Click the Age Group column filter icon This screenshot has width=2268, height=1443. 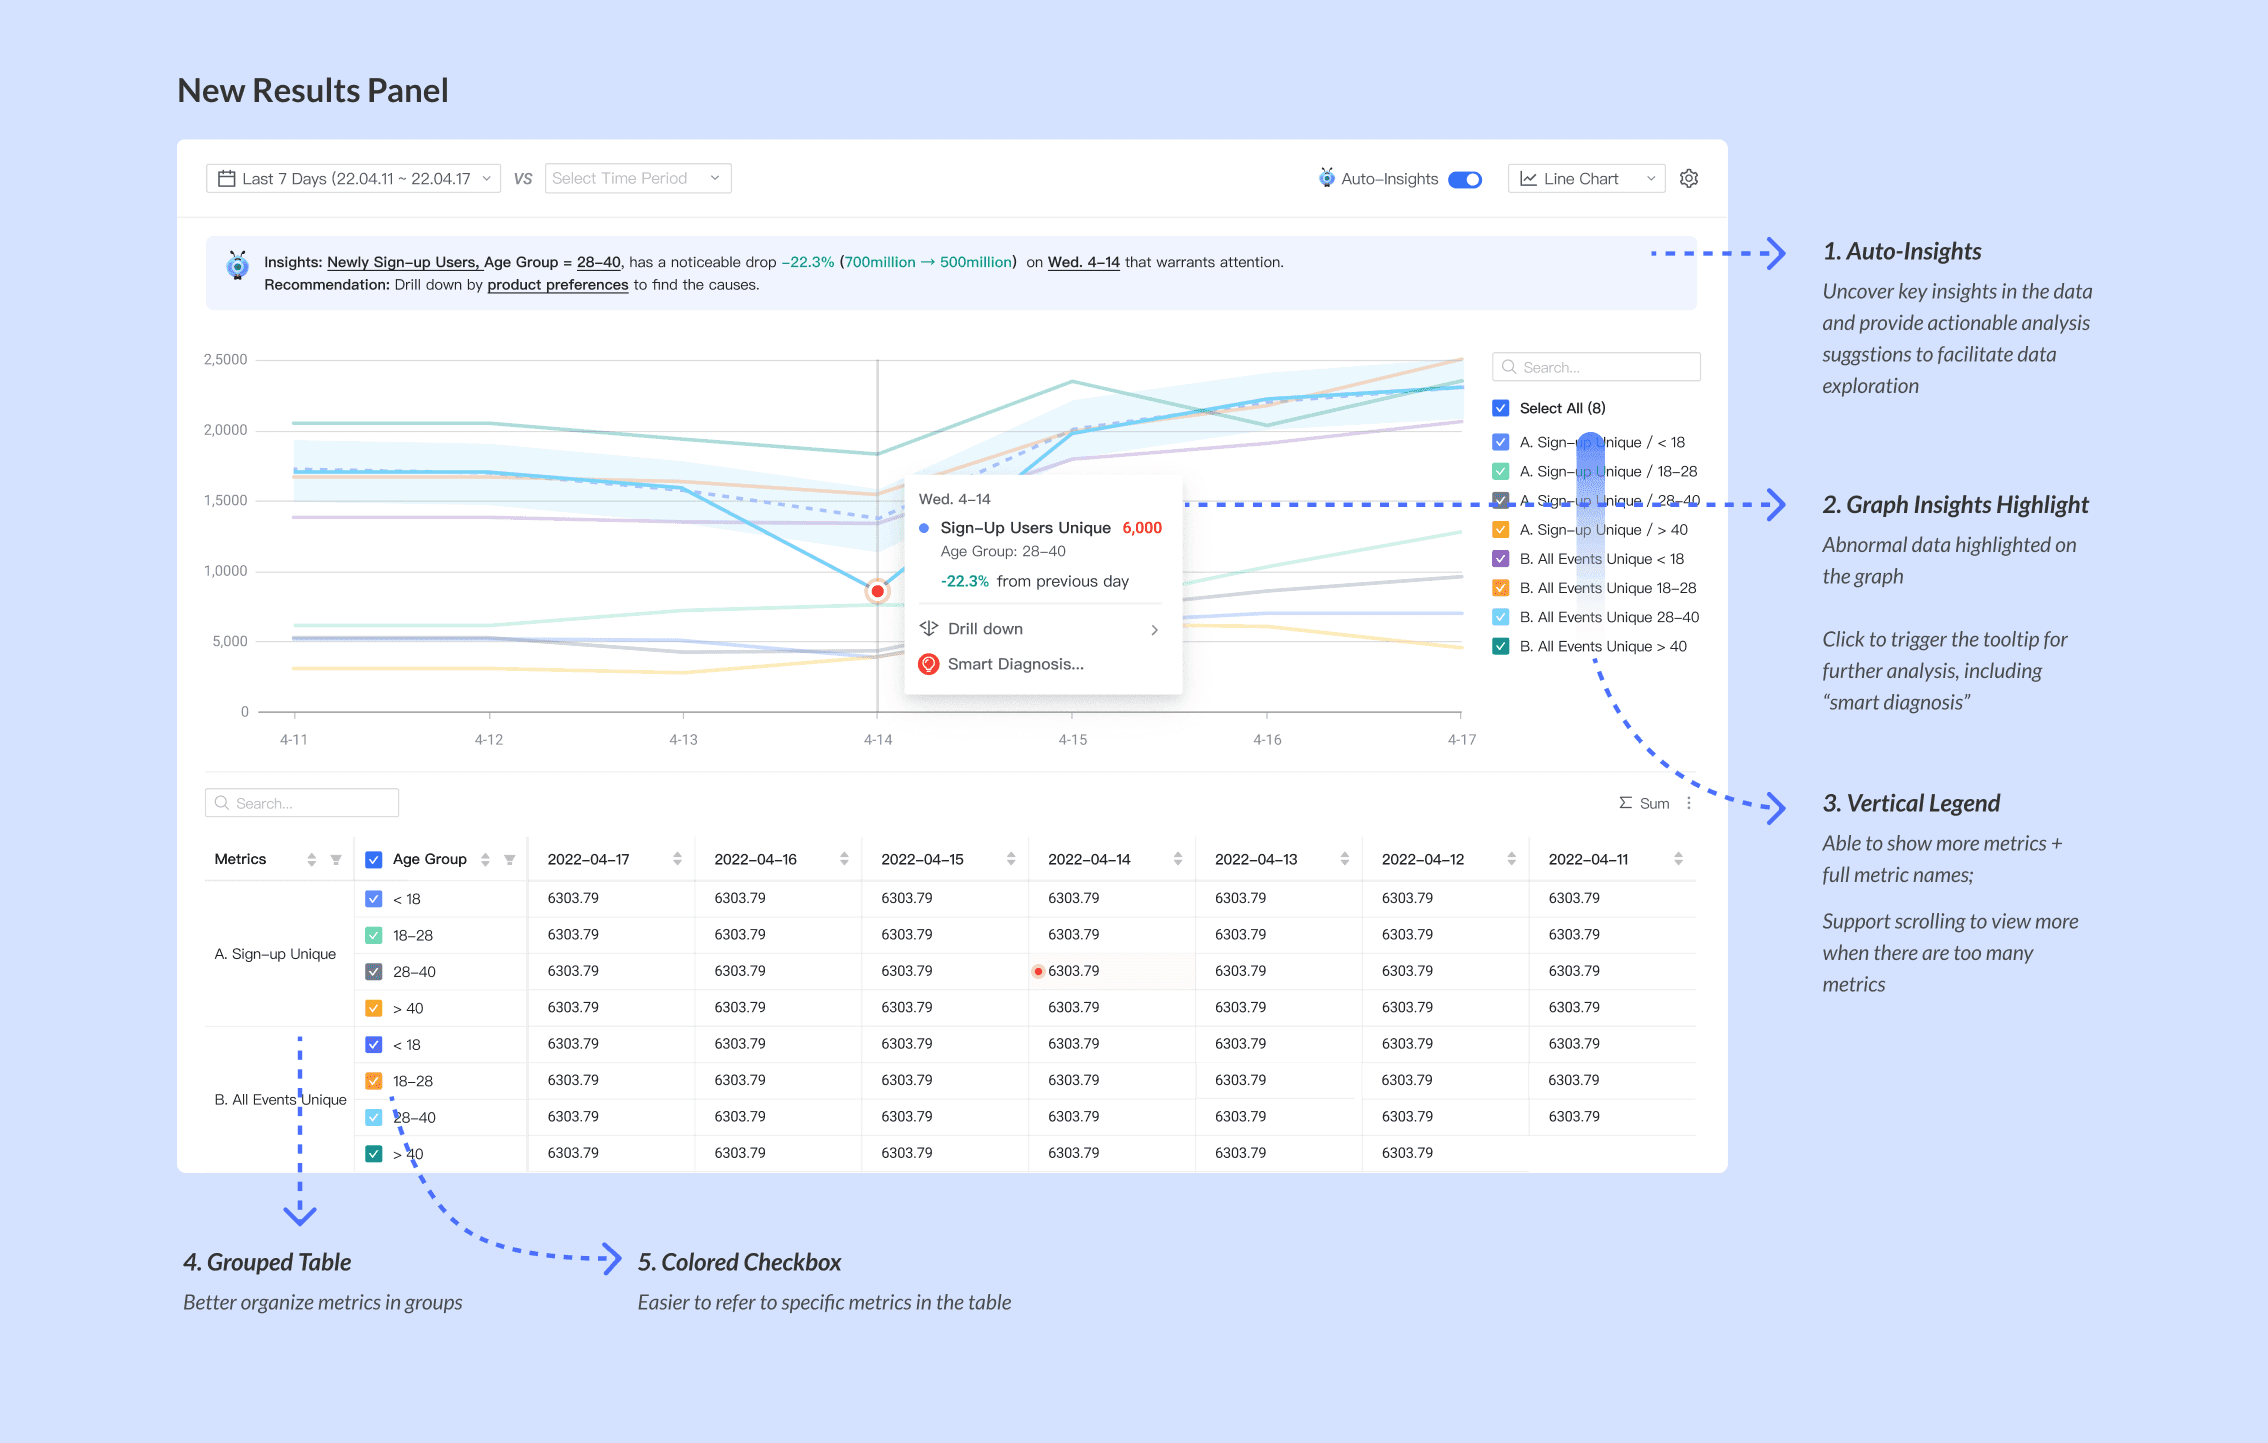click(510, 860)
